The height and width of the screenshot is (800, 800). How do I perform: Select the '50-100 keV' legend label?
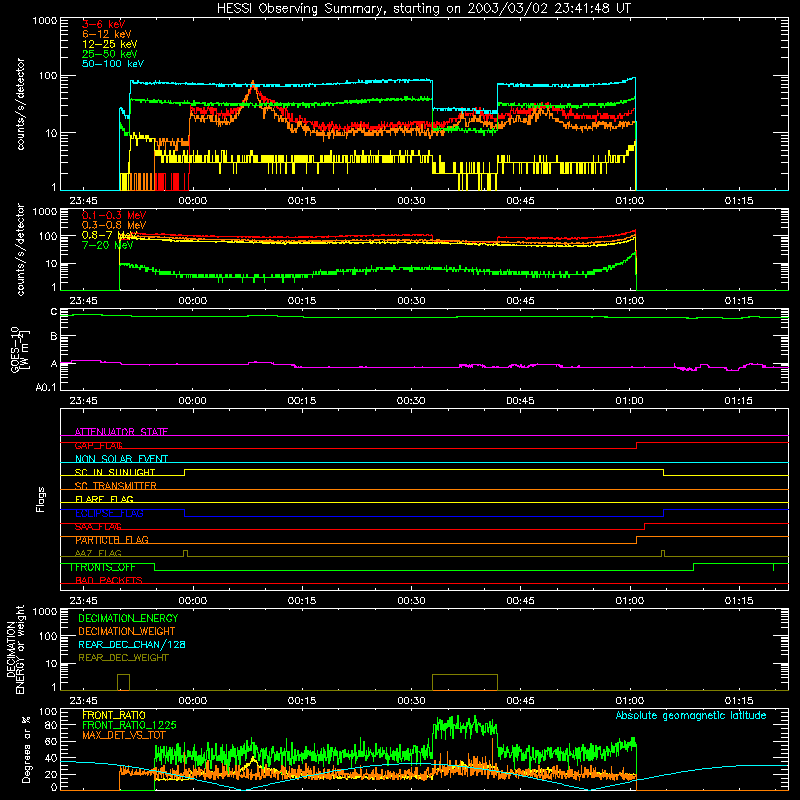point(113,64)
